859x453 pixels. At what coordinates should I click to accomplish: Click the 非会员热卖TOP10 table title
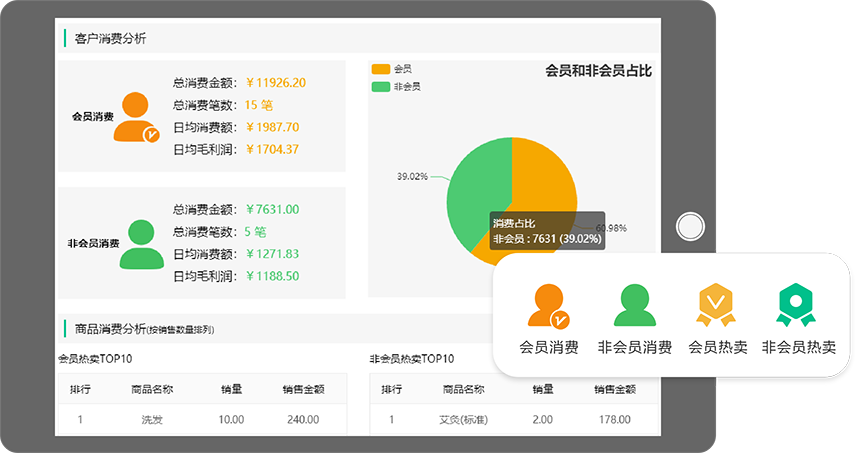coord(412,359)
